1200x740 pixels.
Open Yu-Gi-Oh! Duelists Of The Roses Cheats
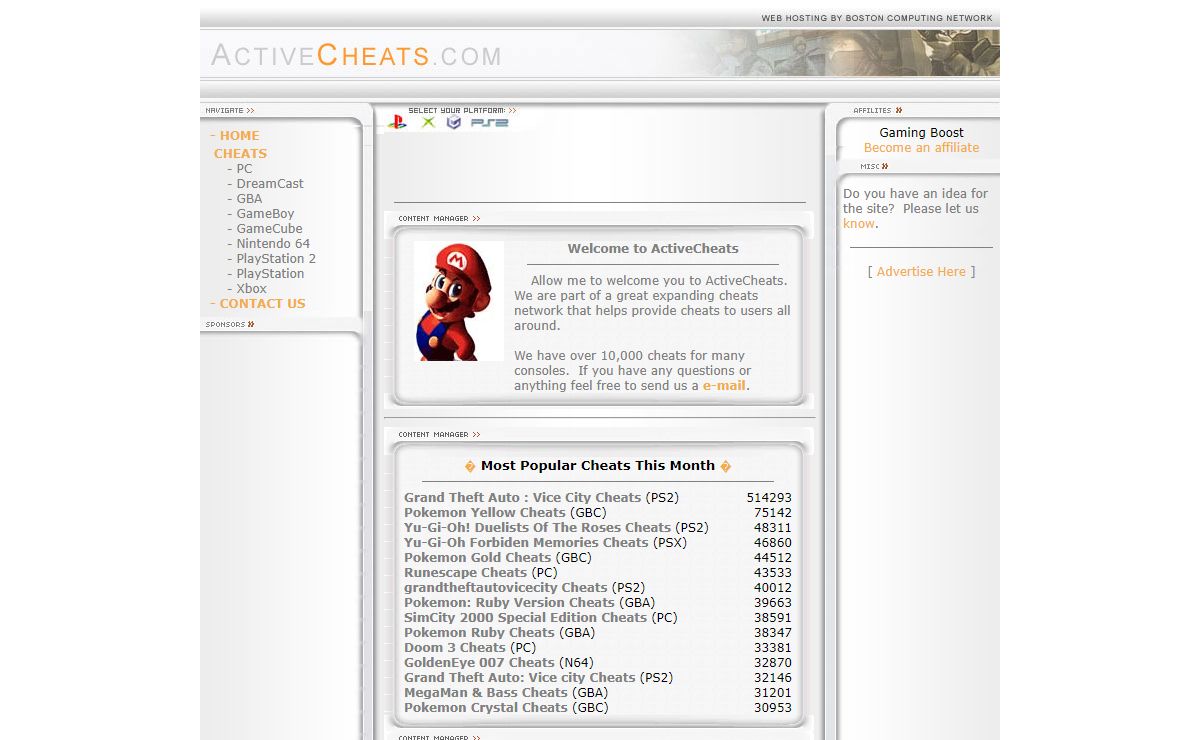537,527
